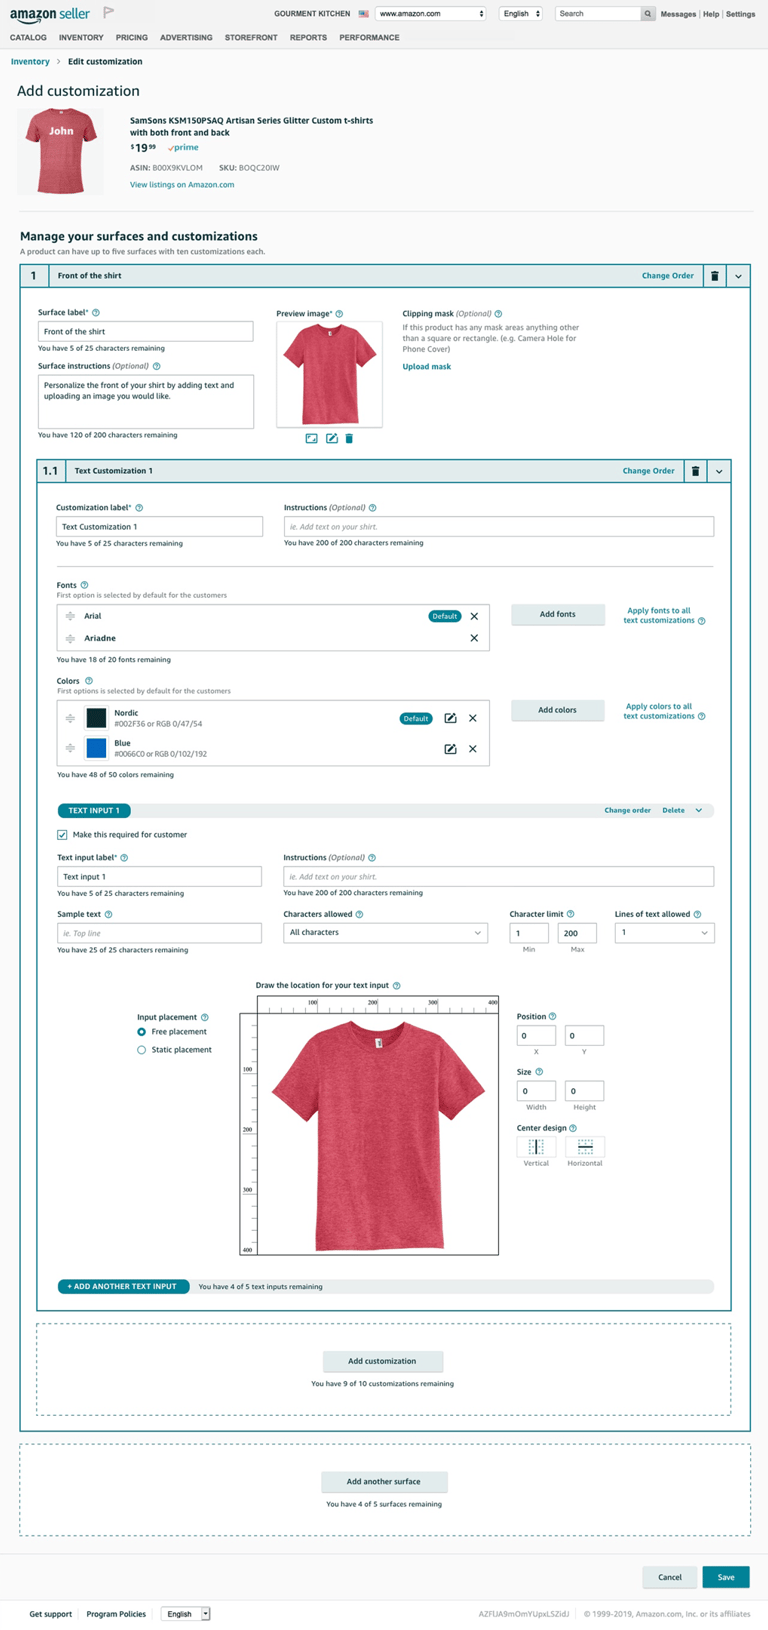This screenshot has width=768, height=1630.
Task: Click the replace preview image icon
Action: (x=311, y=438)
